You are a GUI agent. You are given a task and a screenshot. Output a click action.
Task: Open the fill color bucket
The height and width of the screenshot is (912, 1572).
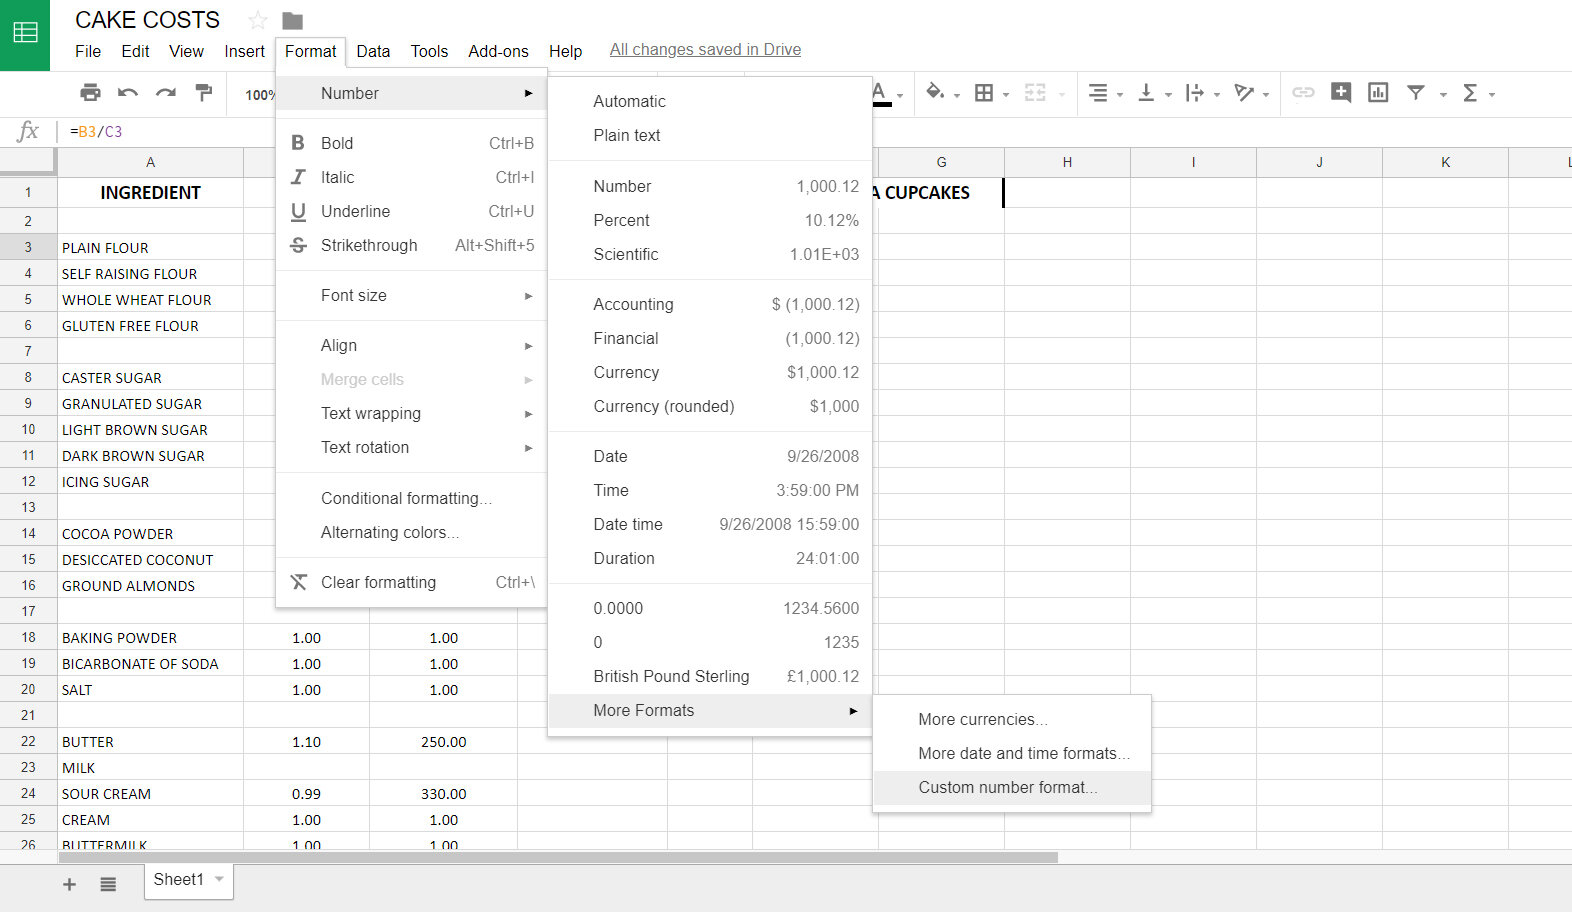[x=935, y=93]
